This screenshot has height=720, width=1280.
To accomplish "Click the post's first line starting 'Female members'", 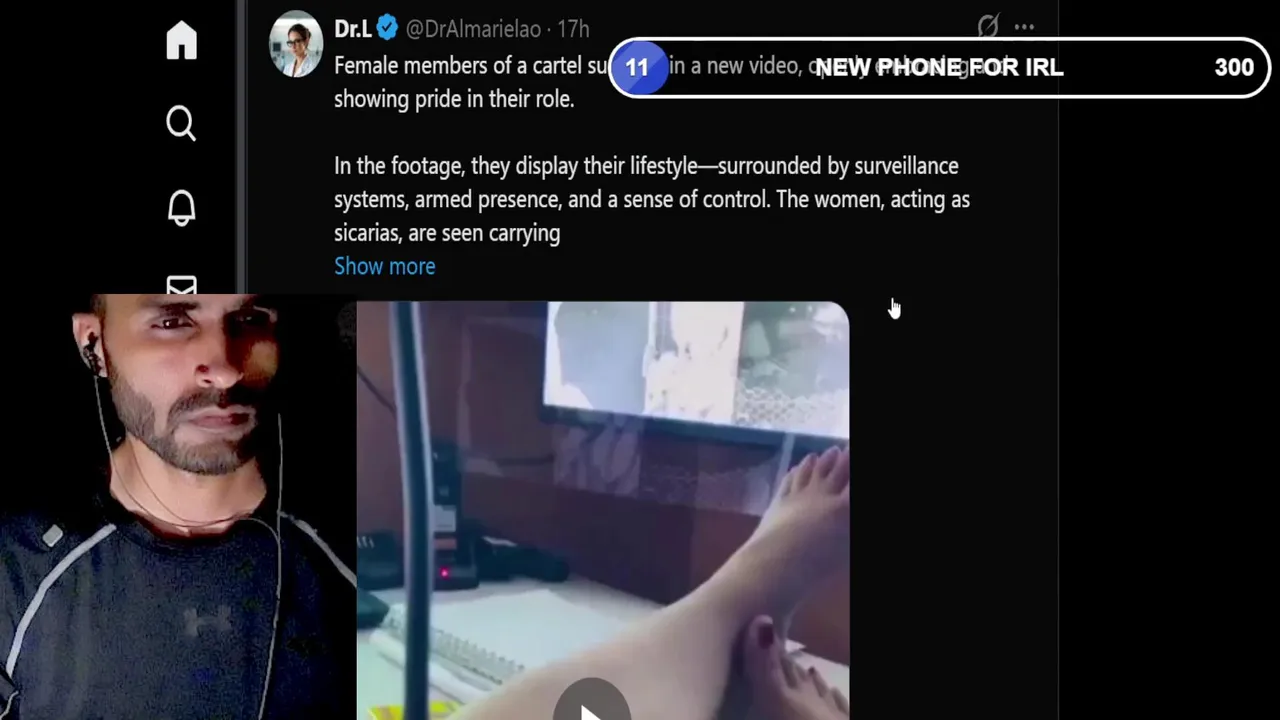I will pyautogui.click(x=471, y=66).
